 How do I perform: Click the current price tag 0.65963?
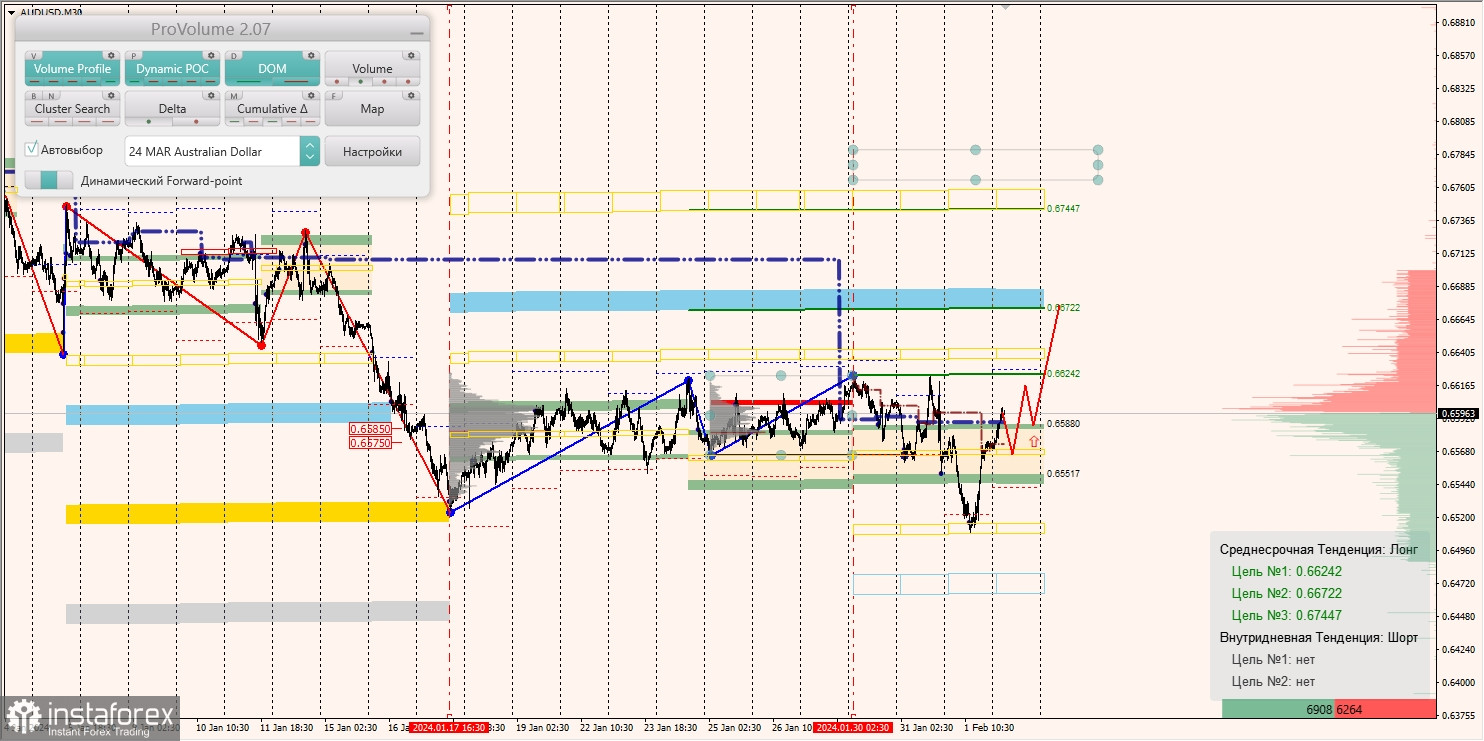tap(1459, 412)
